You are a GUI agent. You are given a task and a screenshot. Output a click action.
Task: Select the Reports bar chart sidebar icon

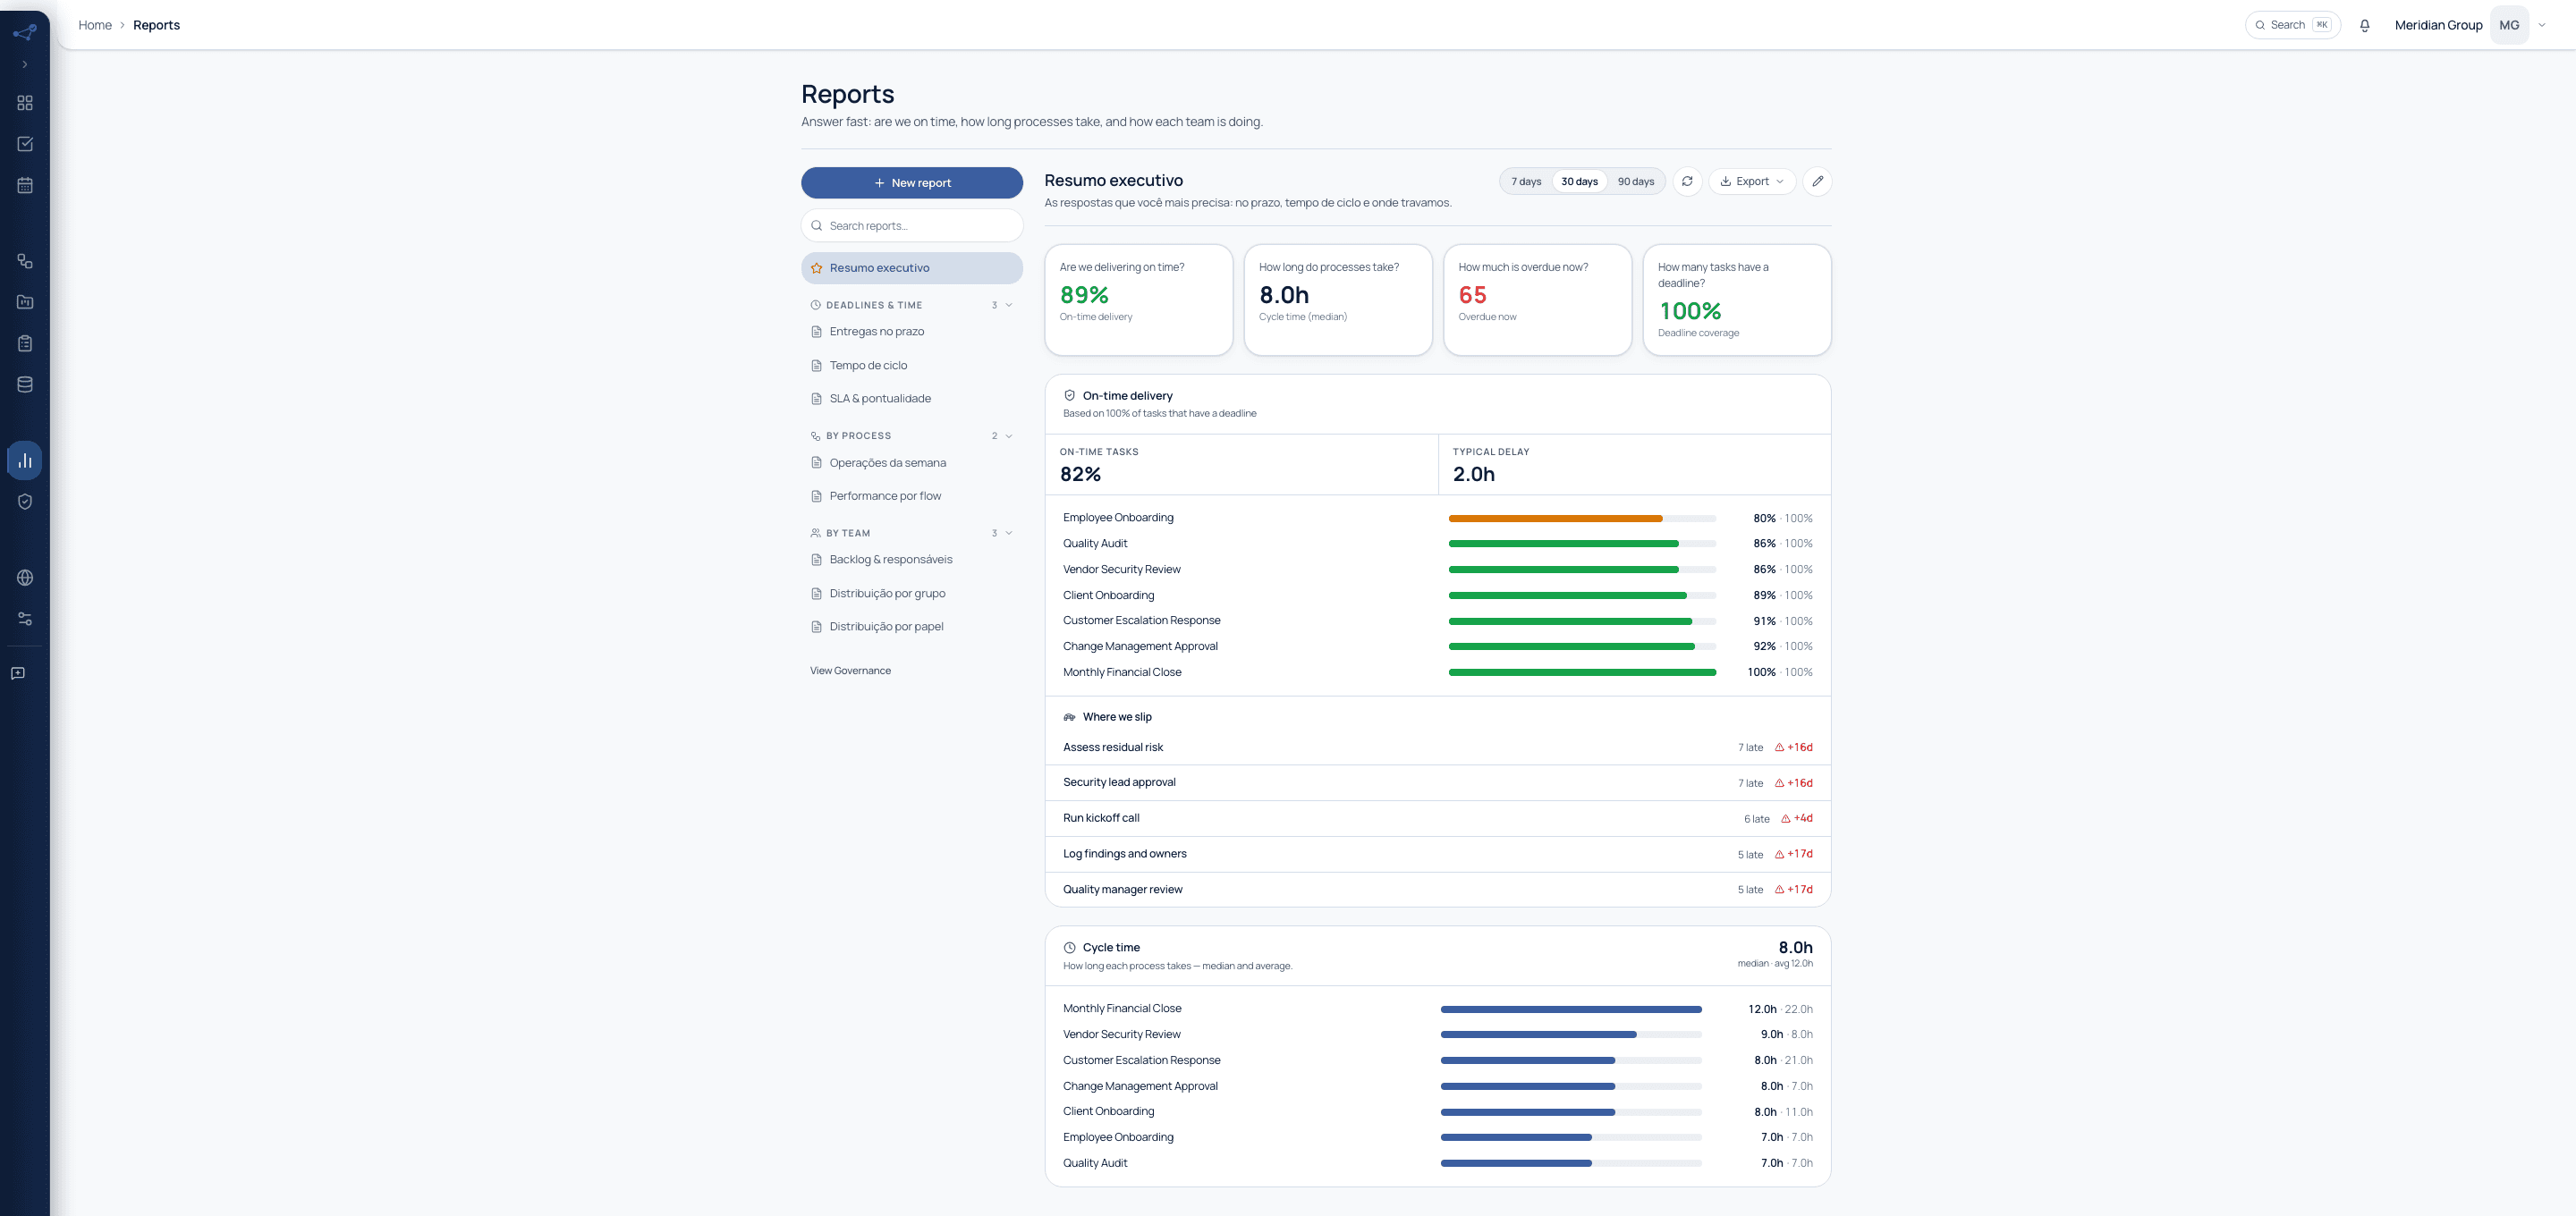(x=25, y=460)
